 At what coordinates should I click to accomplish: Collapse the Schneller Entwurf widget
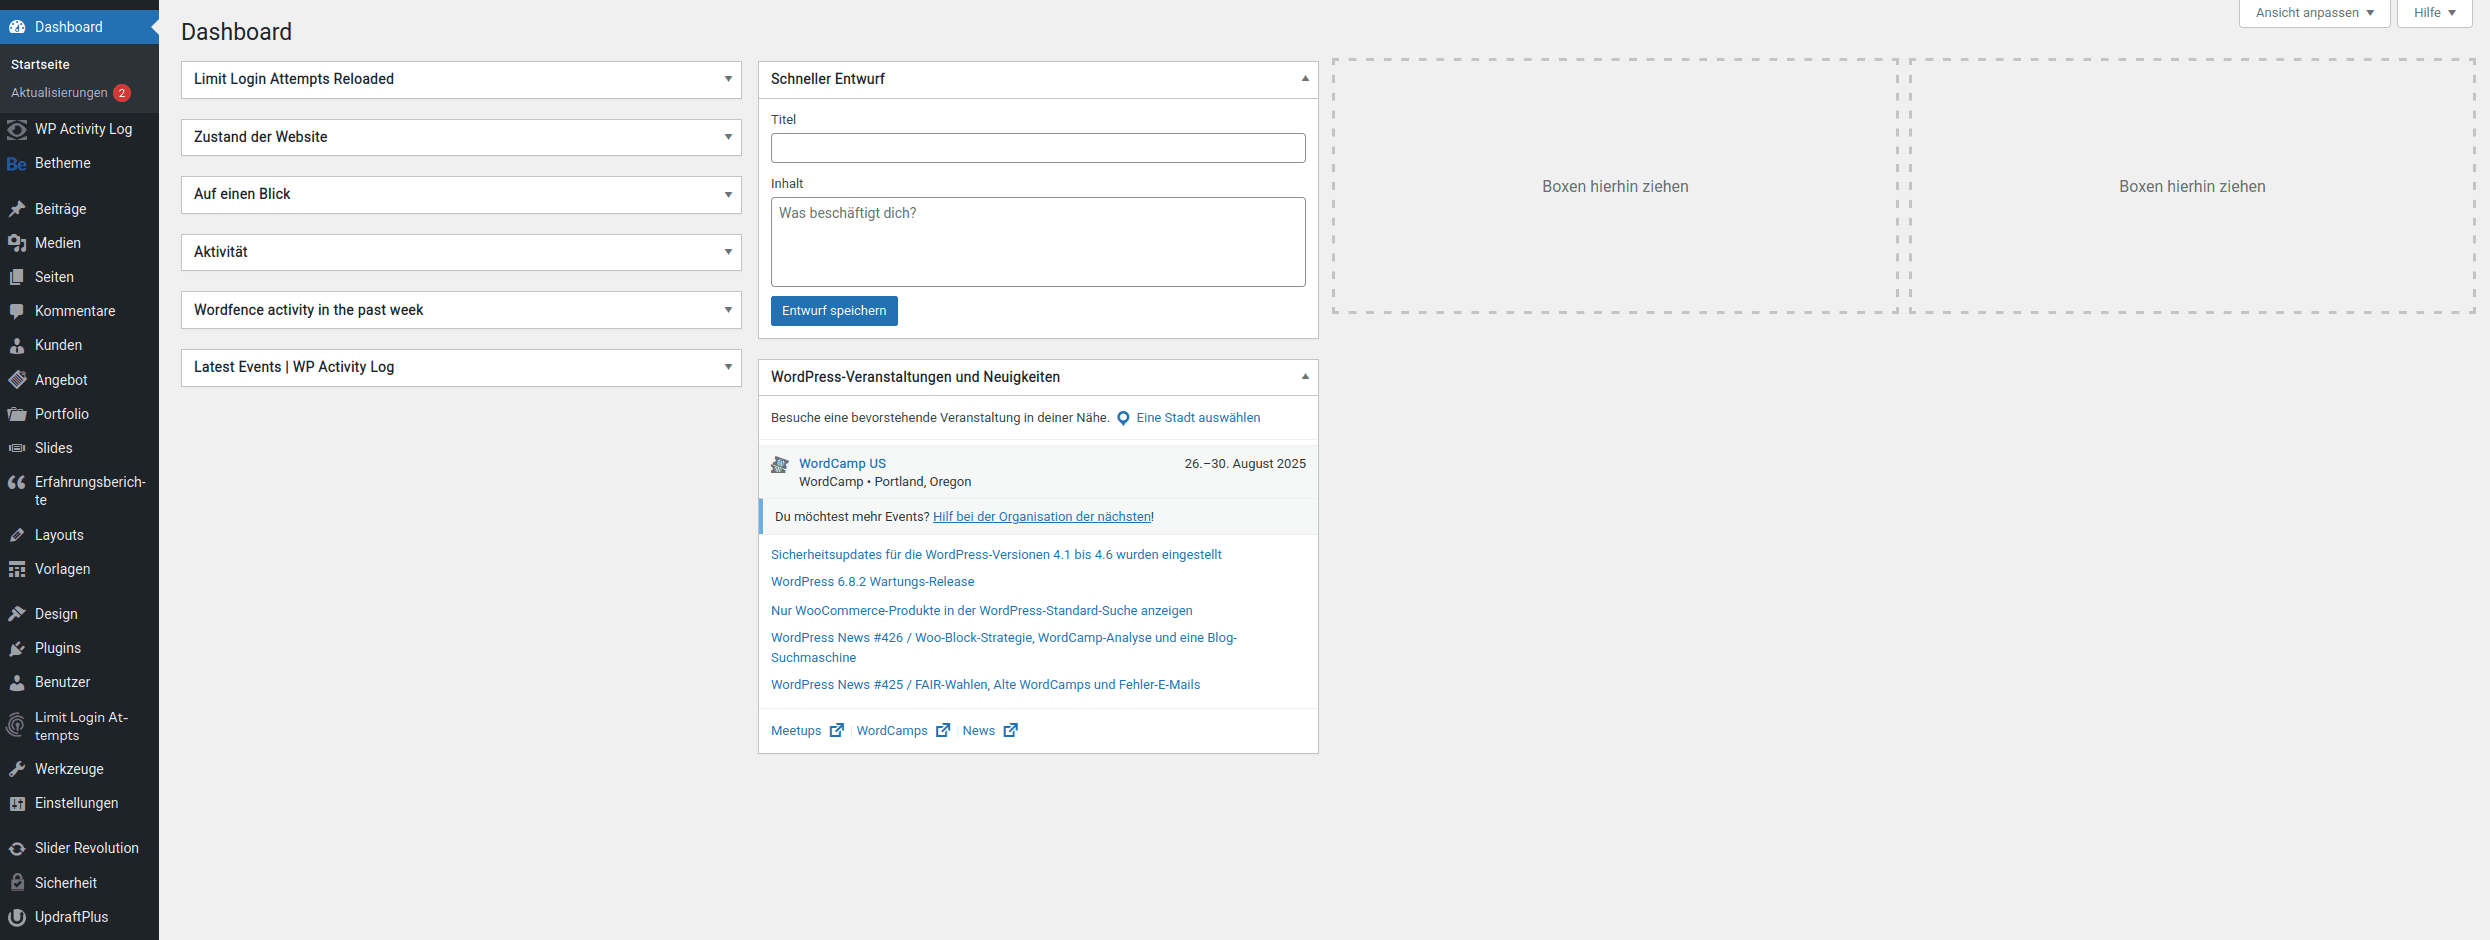click(x=1305, y=79)
